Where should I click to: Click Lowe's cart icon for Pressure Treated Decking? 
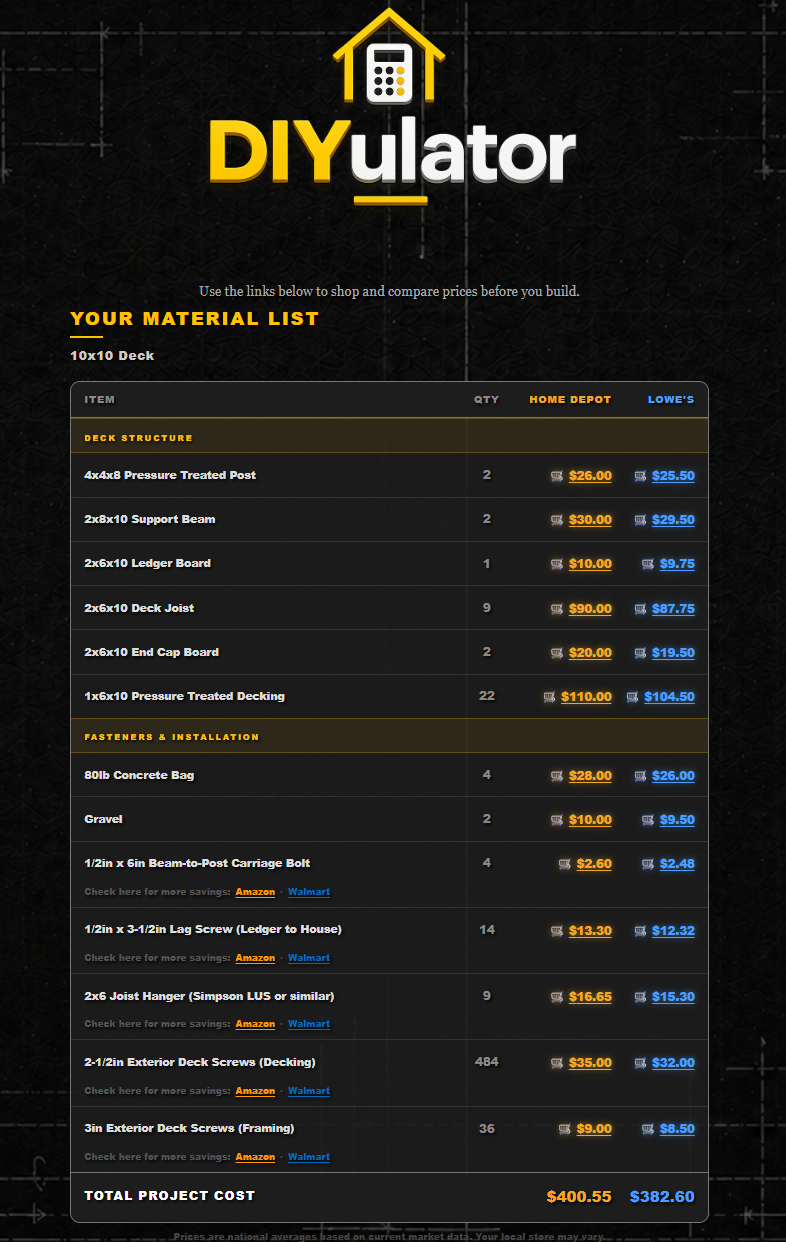tap(632, 697)
